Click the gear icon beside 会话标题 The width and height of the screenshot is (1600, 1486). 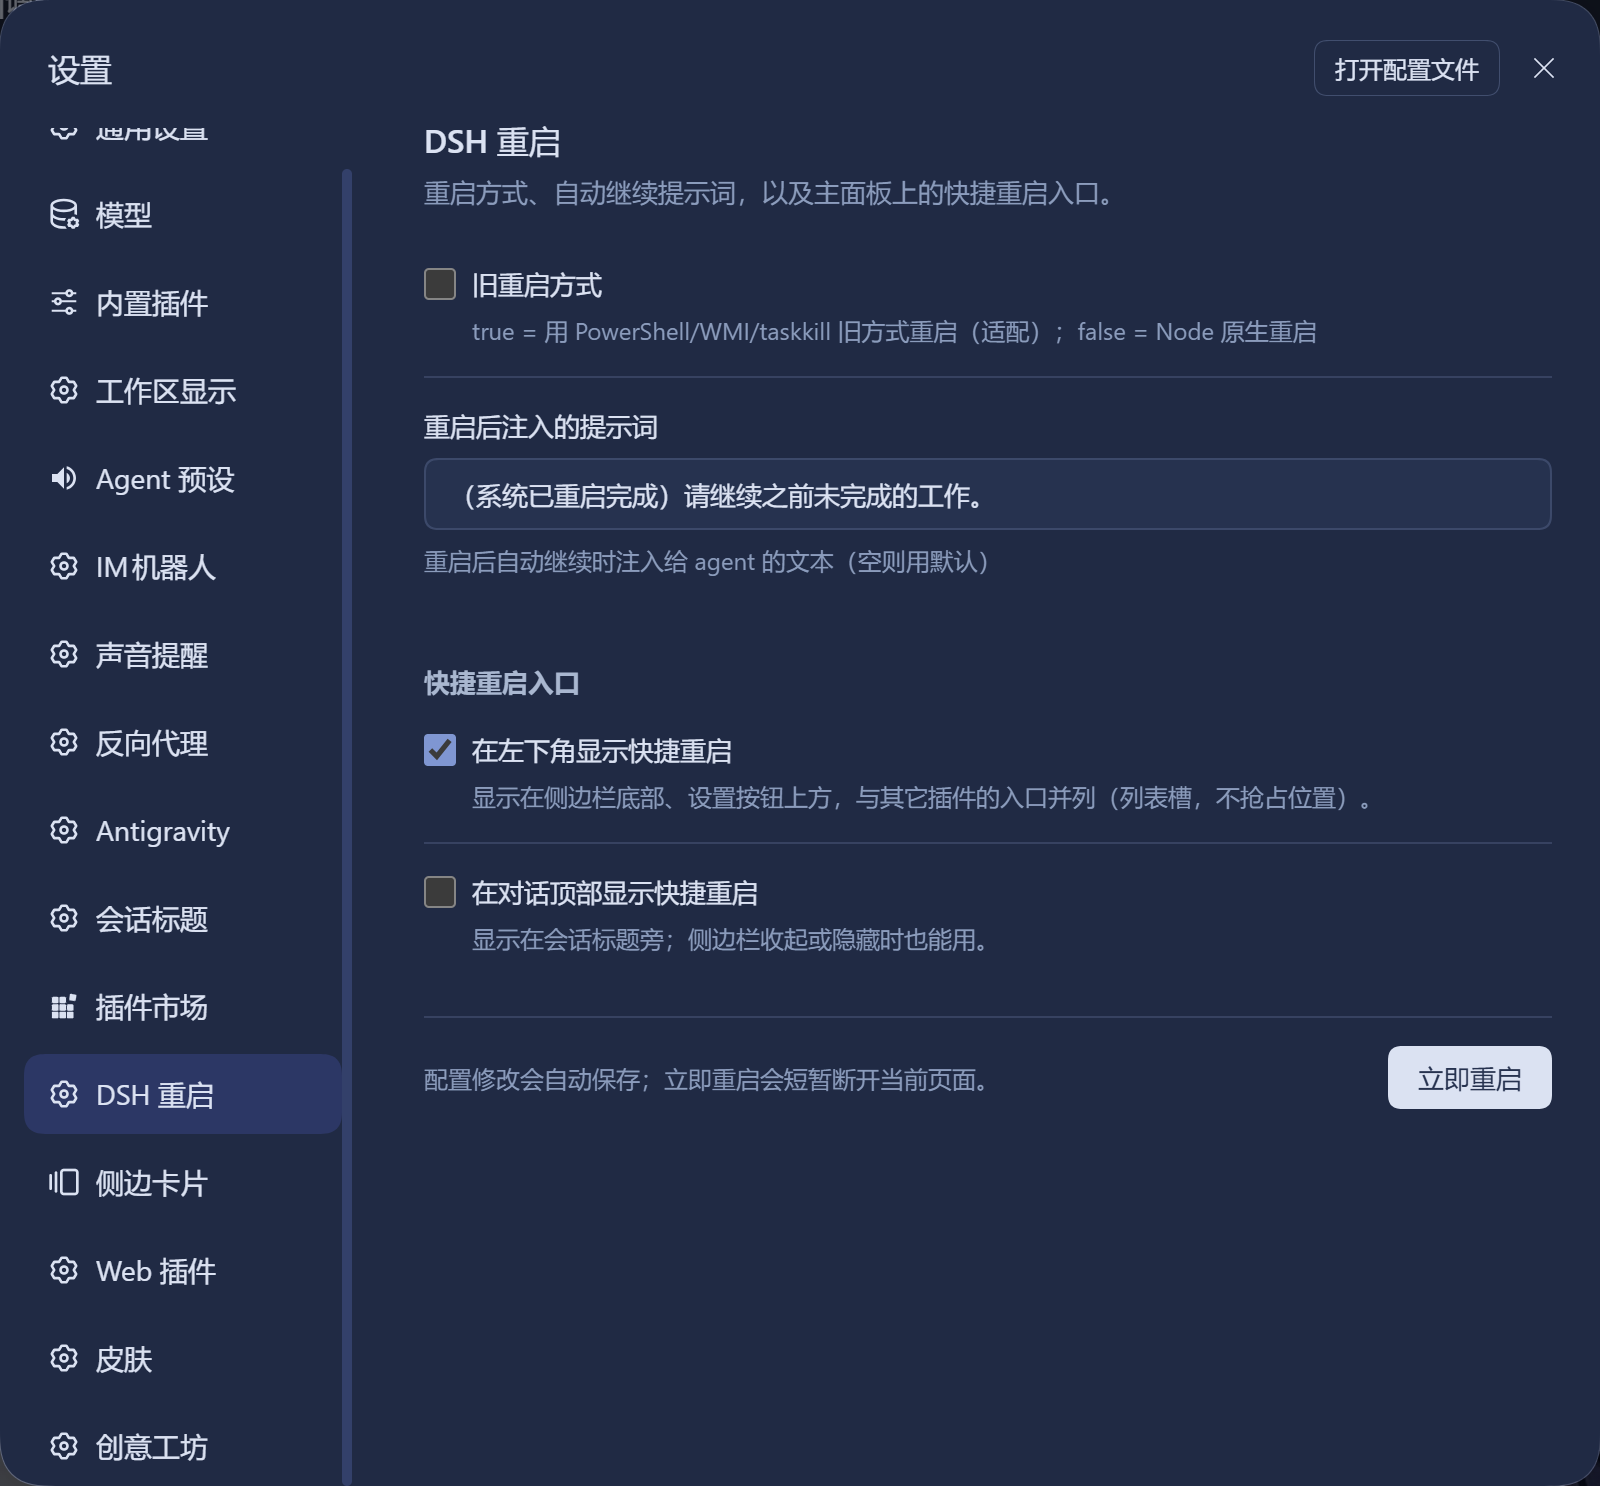point(64,918)
